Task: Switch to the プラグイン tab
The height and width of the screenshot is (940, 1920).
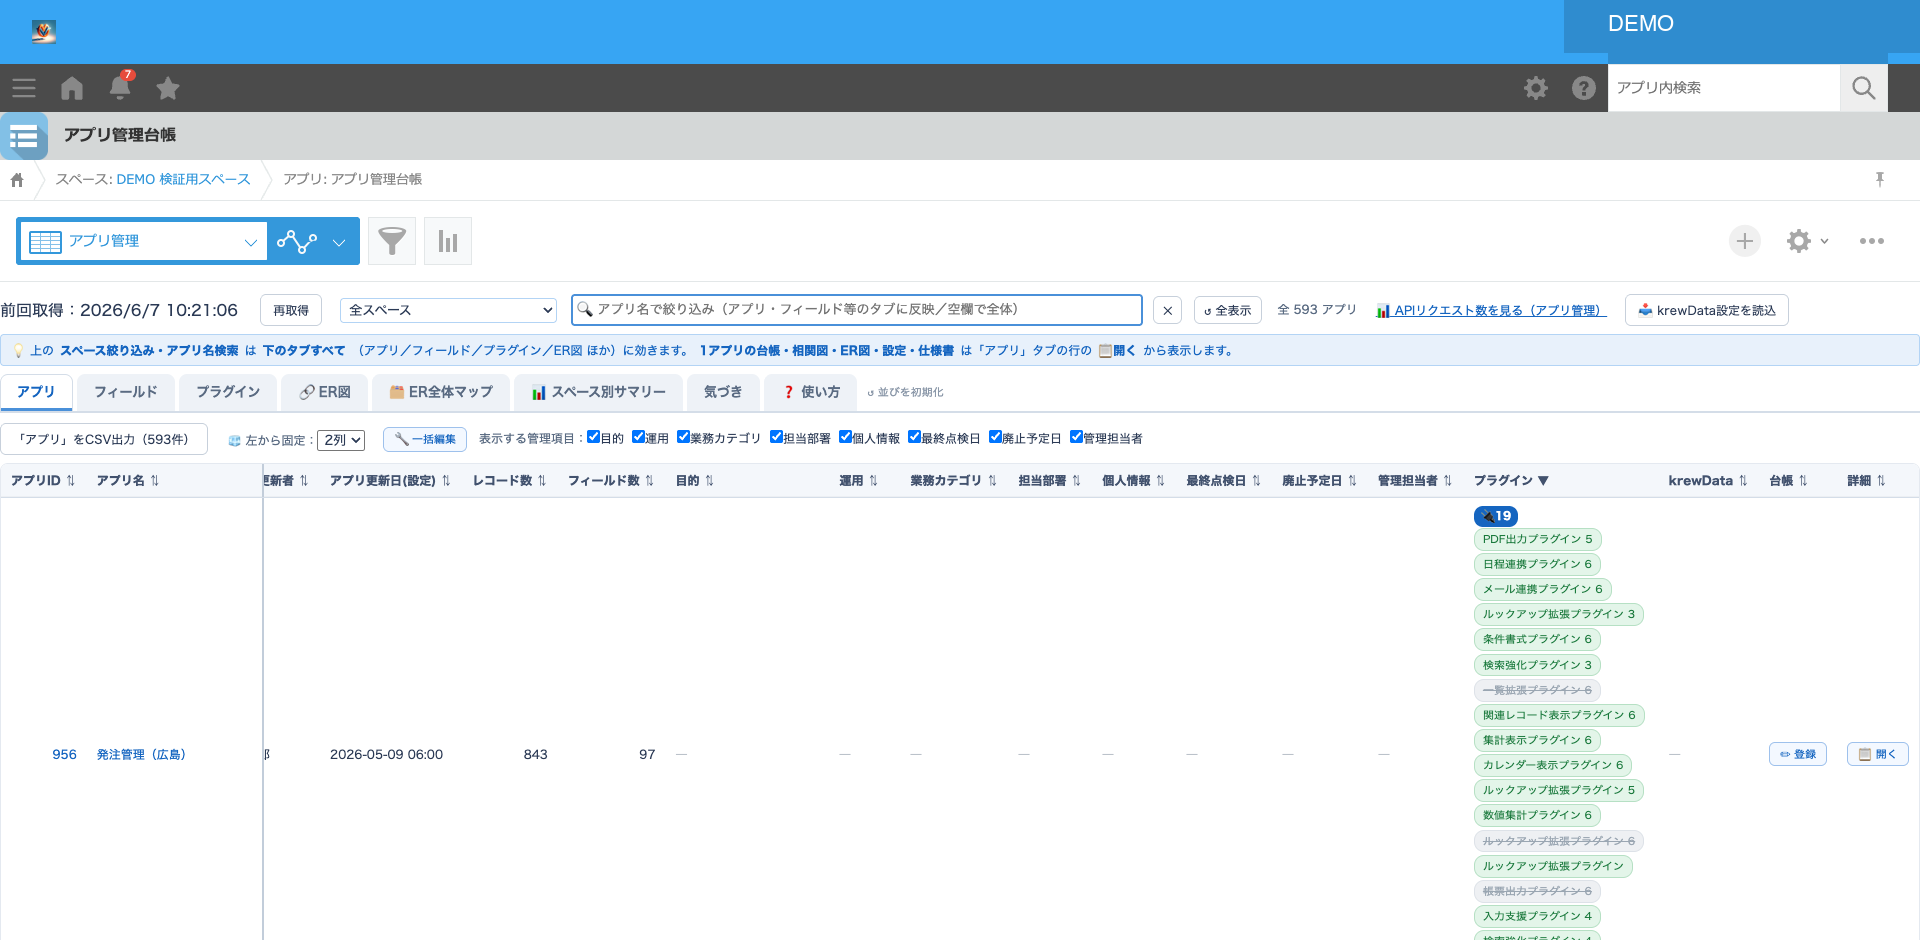Action: click(228, 392)
